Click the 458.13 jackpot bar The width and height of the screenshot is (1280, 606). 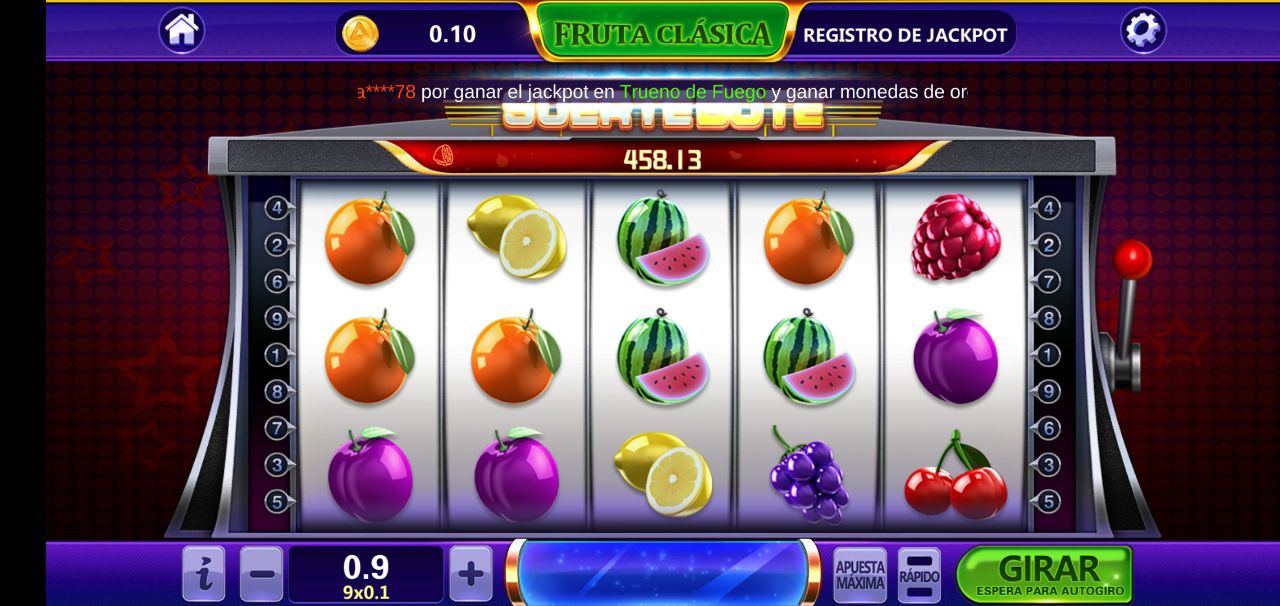[662, 158]
